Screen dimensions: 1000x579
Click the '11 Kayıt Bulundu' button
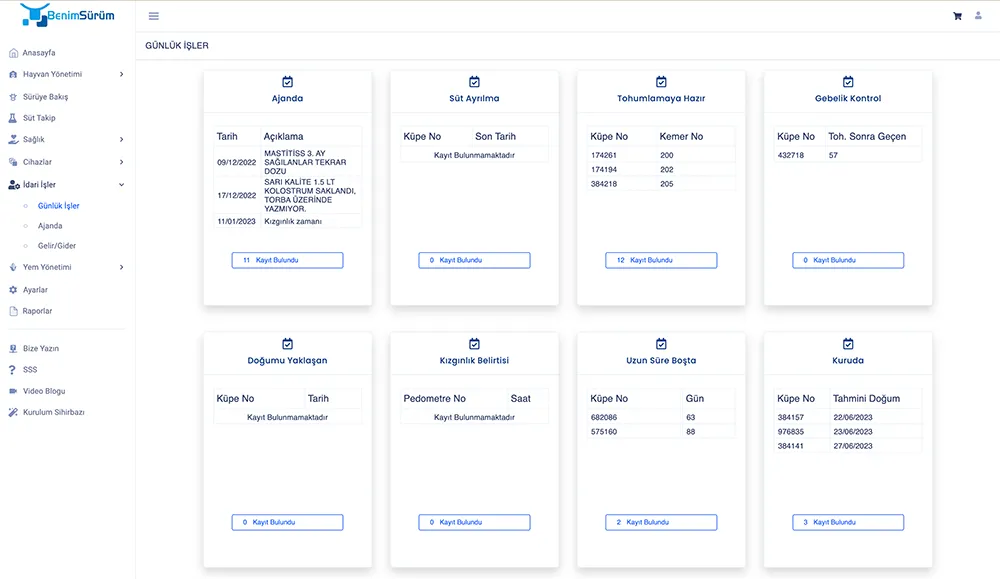click(x=287, y=260)
